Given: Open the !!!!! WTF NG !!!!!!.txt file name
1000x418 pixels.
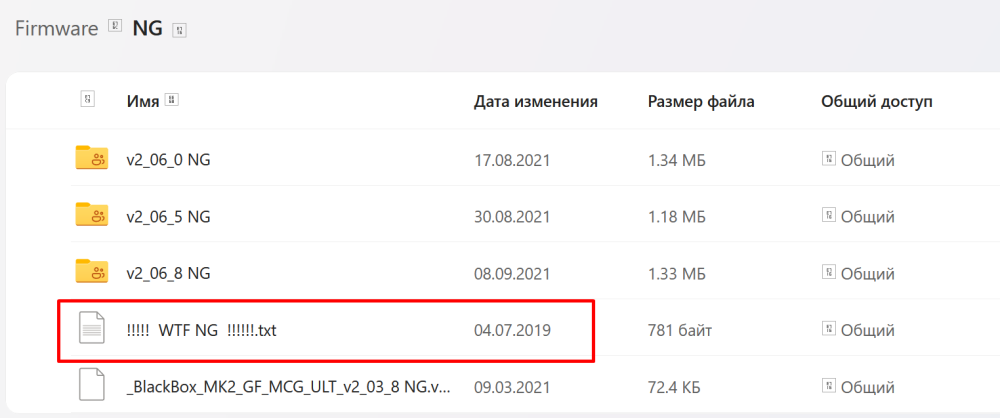Looking at the screenshot, I should (x=201, y=328).
